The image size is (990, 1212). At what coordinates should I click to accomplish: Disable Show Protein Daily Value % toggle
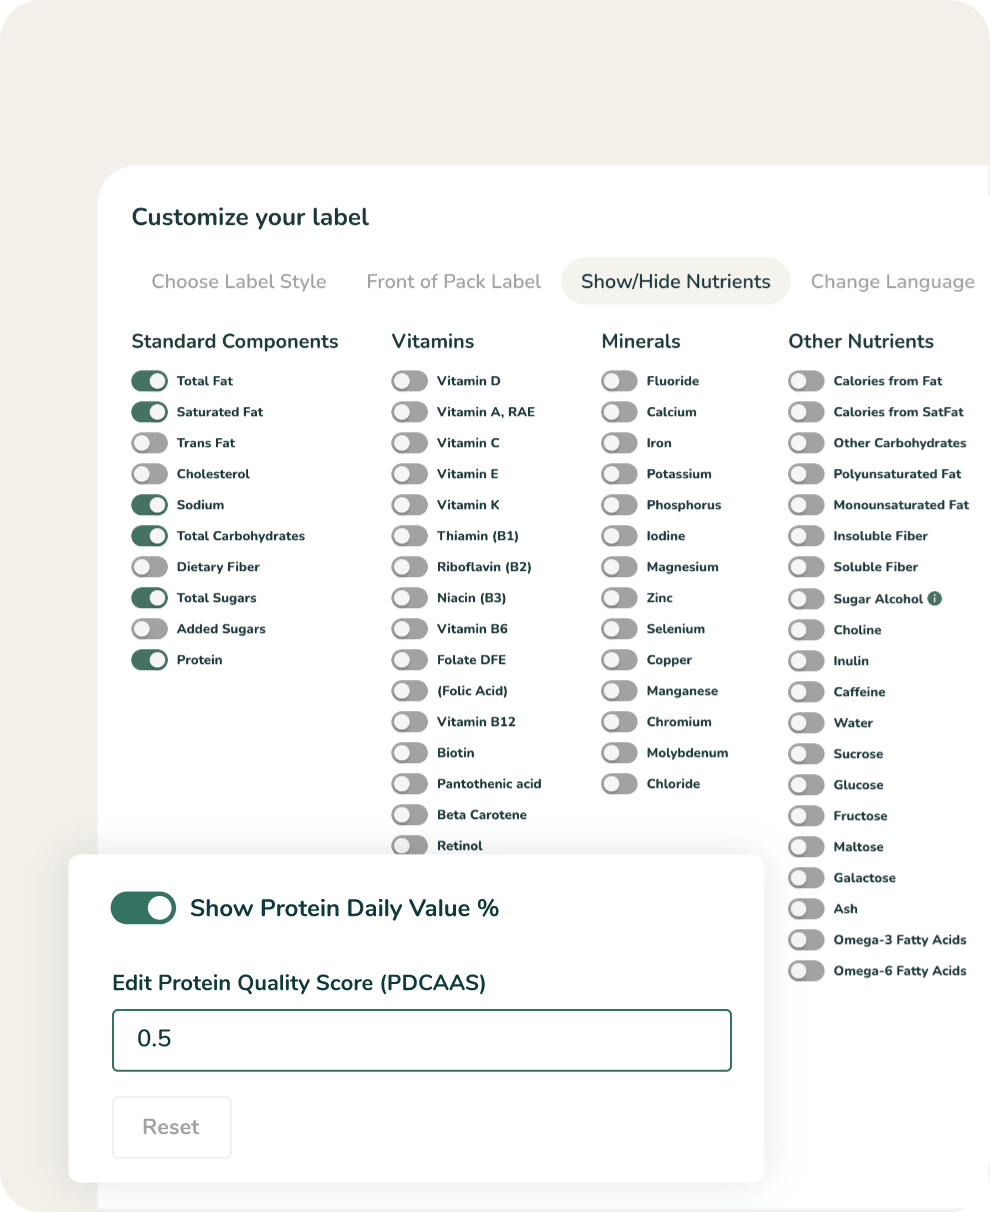143,908
